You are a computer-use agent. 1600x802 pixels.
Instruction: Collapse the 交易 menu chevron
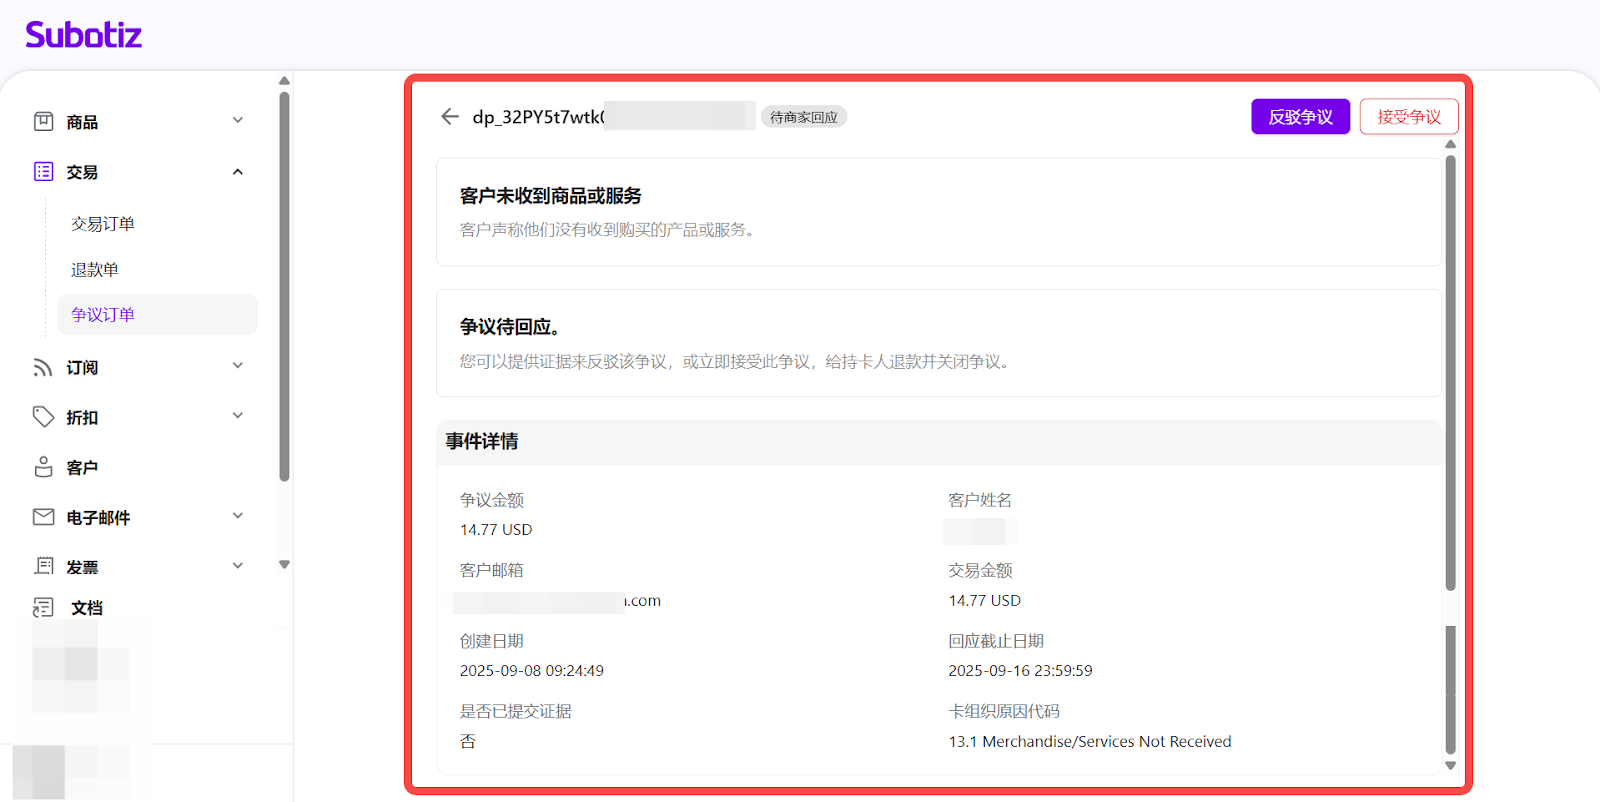pyautogui.click(x=238, y=172)
